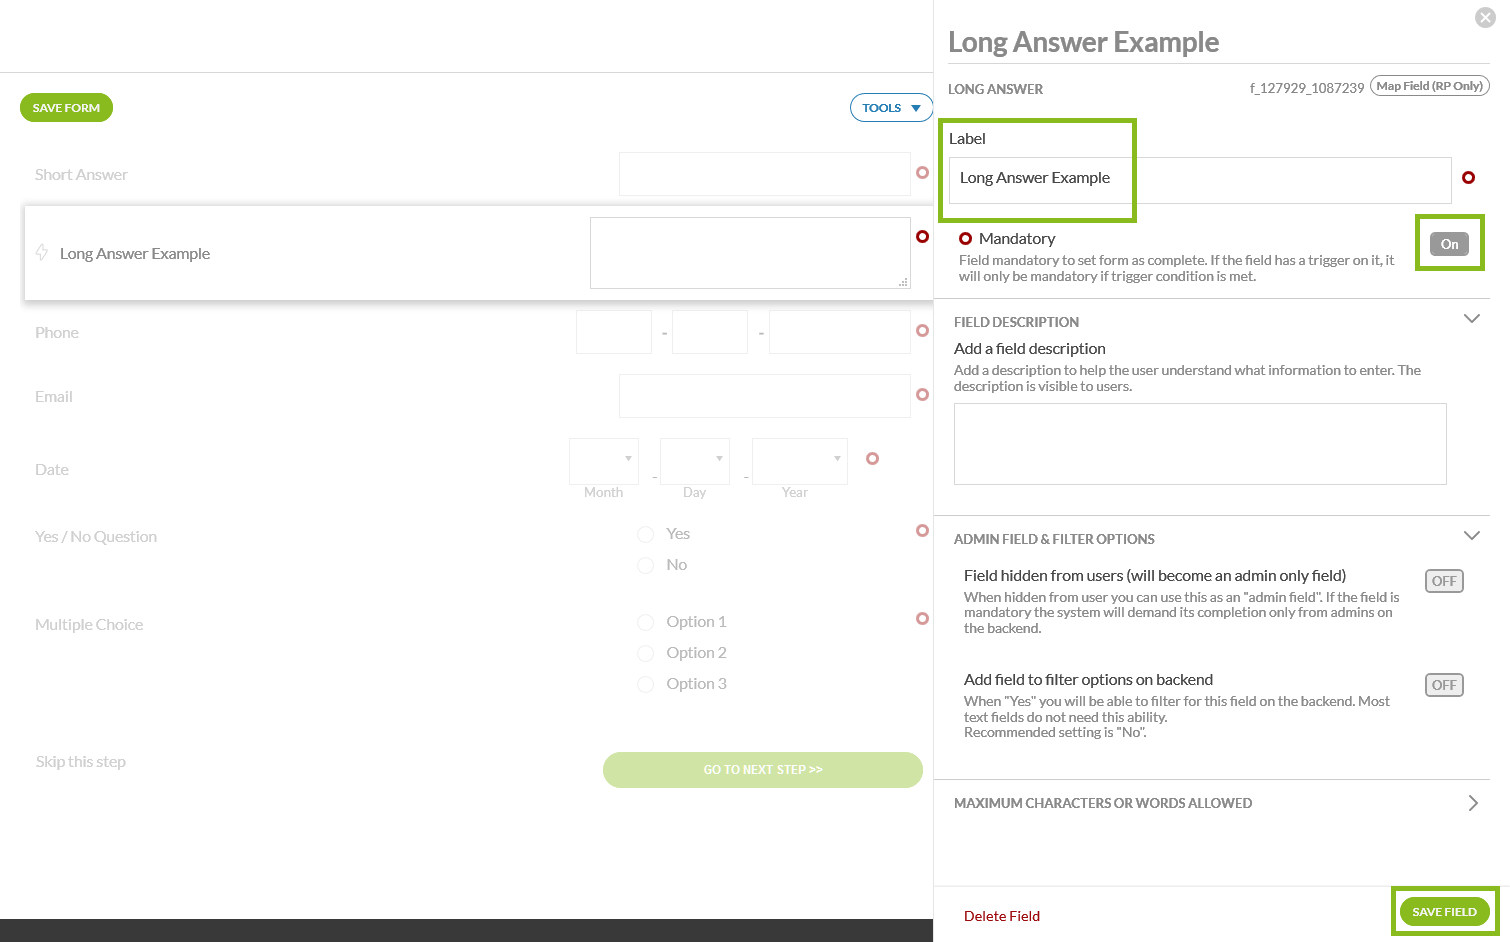Click mandatory indicator circle next to Label input
Viewport: 1510px width, 942px height.
[1468, 178]
